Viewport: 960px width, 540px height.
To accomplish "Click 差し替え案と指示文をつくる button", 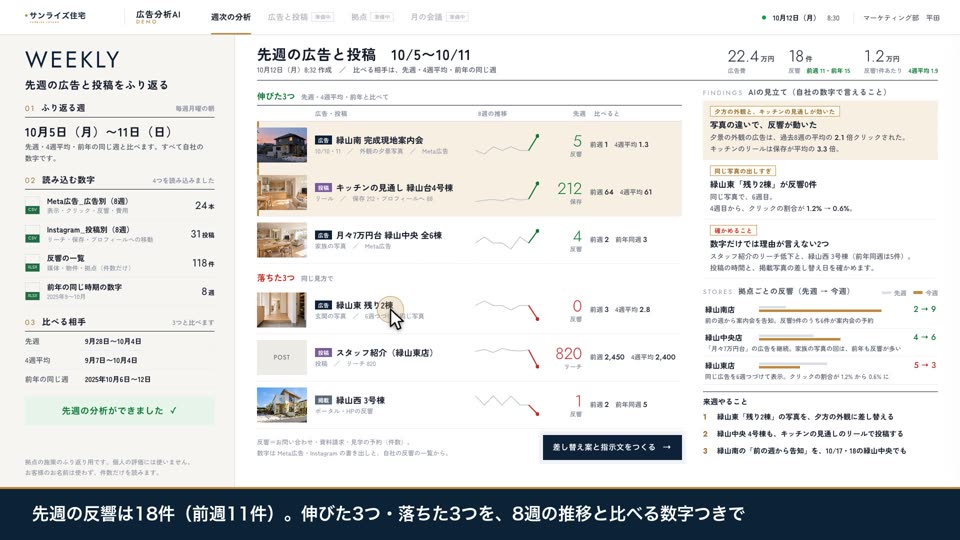I will 612,448.
